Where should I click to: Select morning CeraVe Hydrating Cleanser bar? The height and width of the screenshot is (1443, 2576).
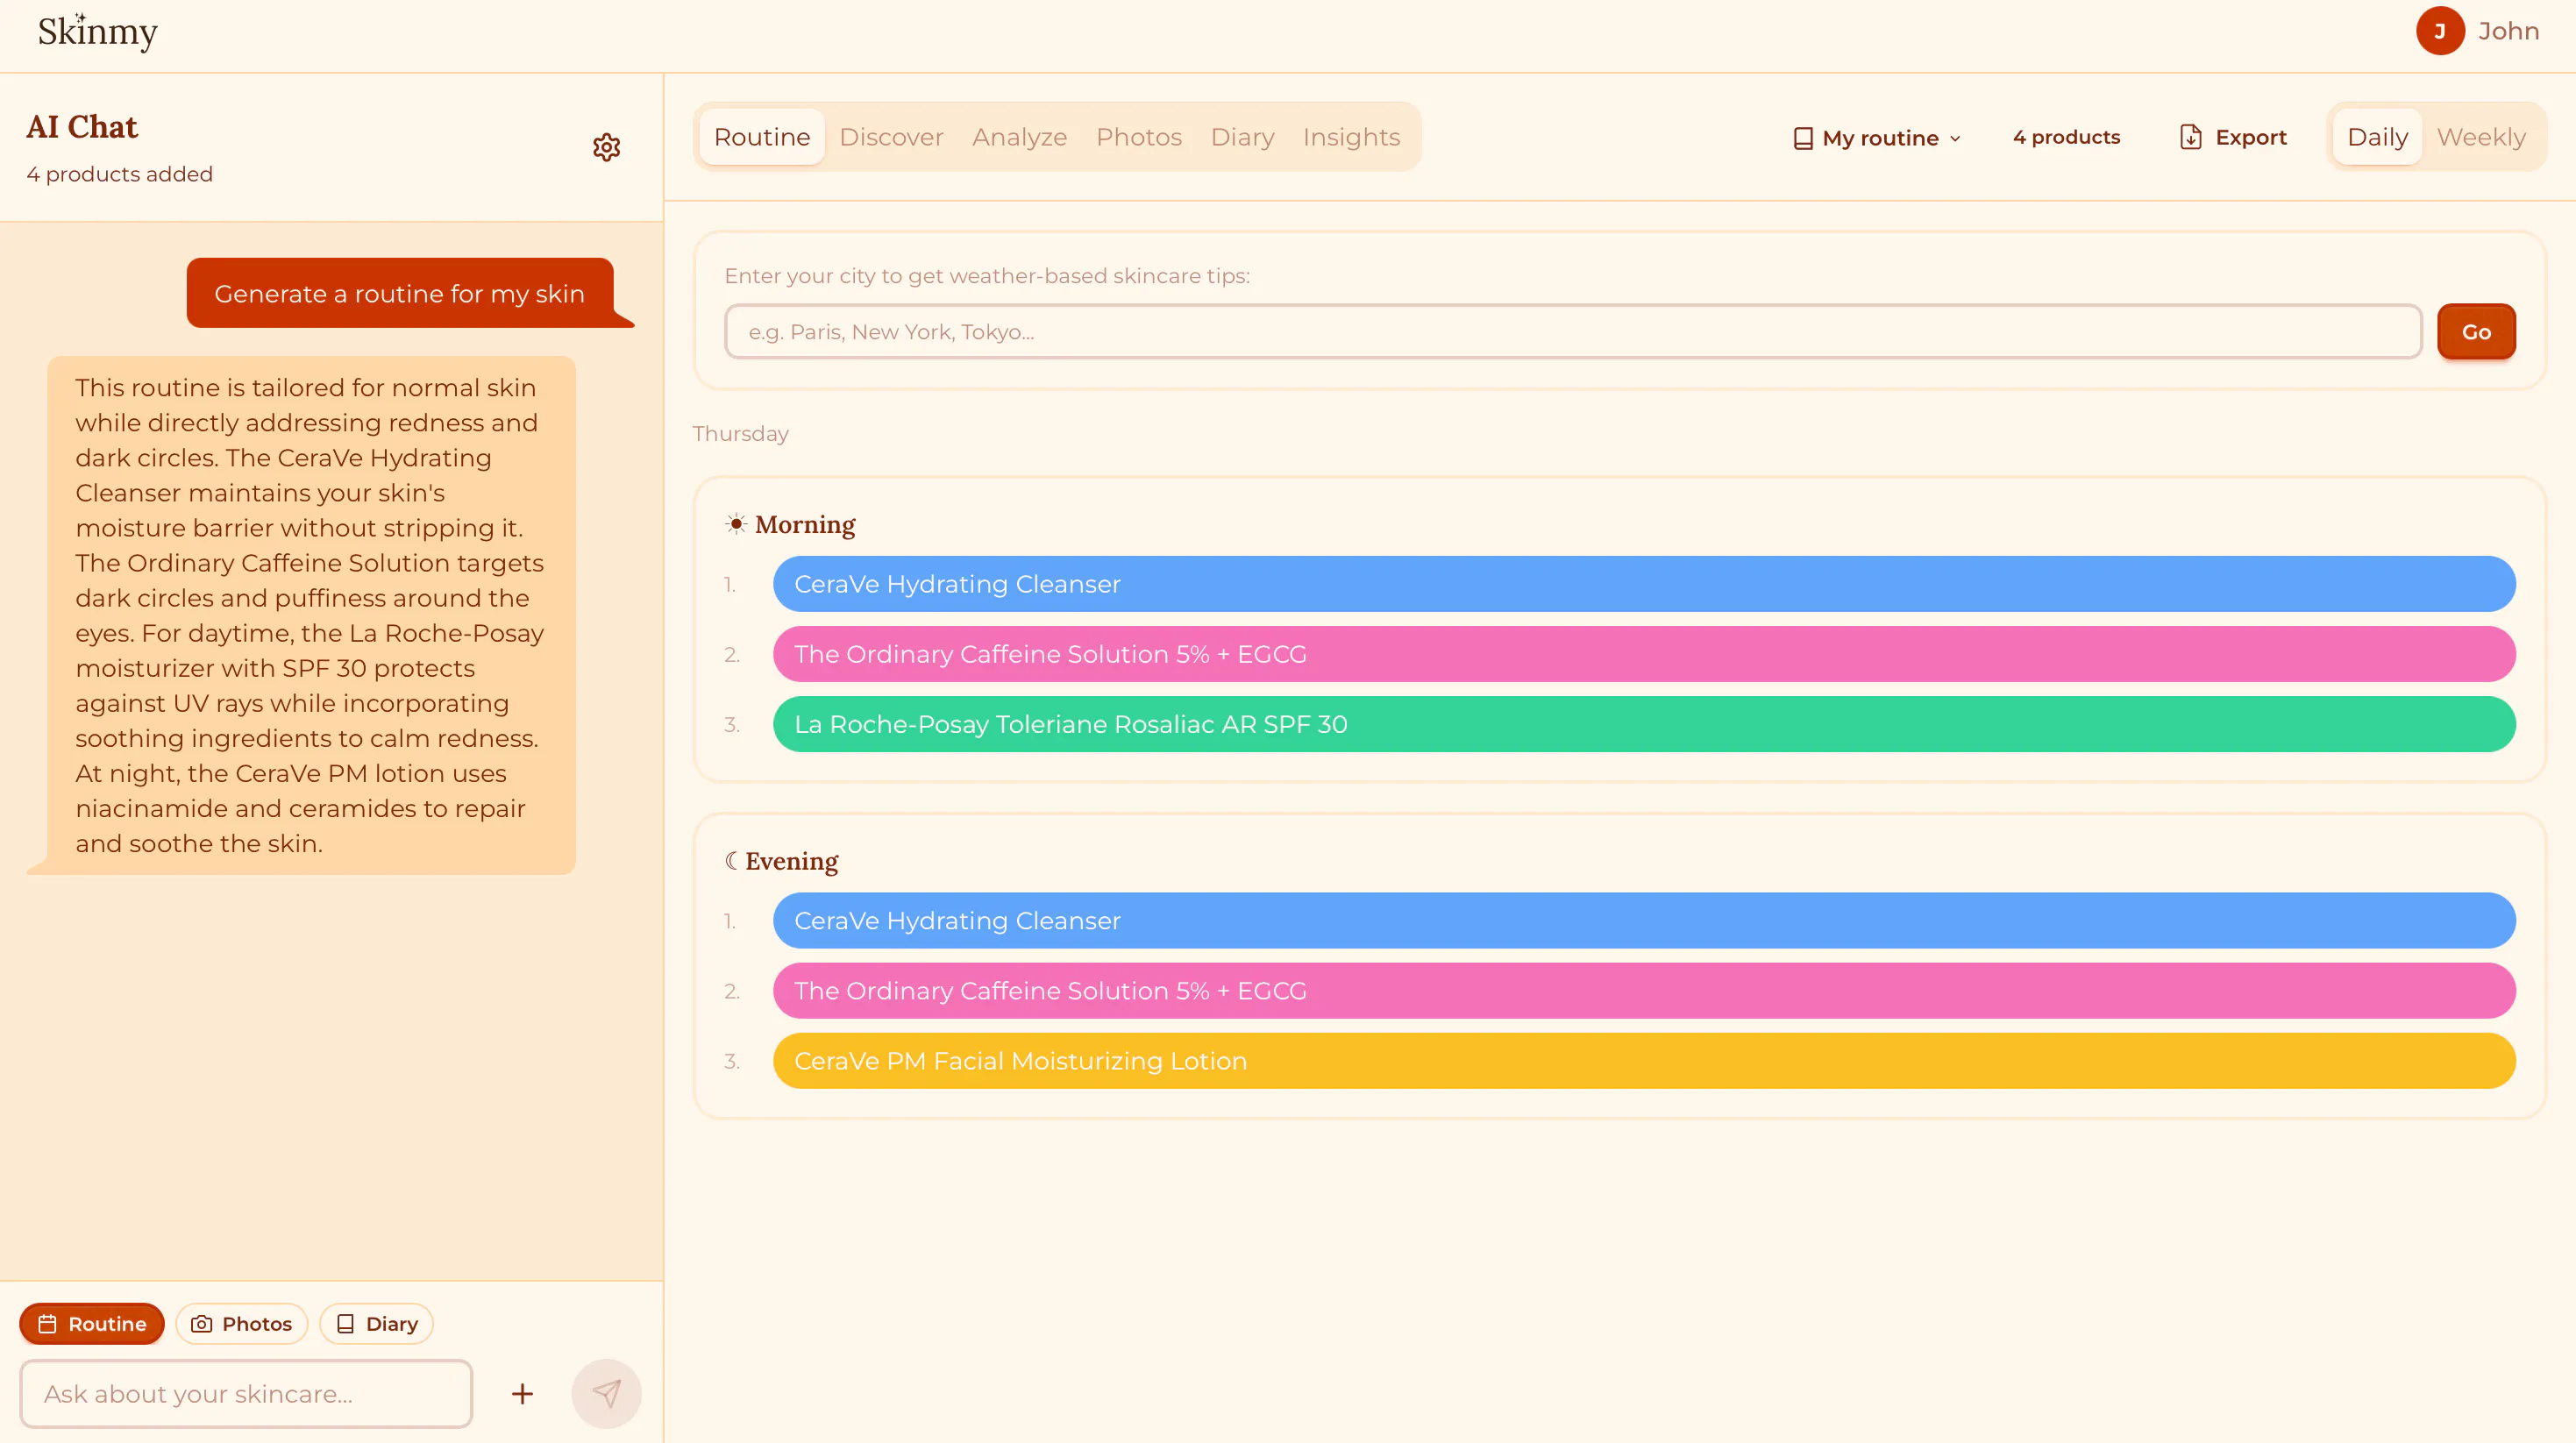click(1644, 584)
